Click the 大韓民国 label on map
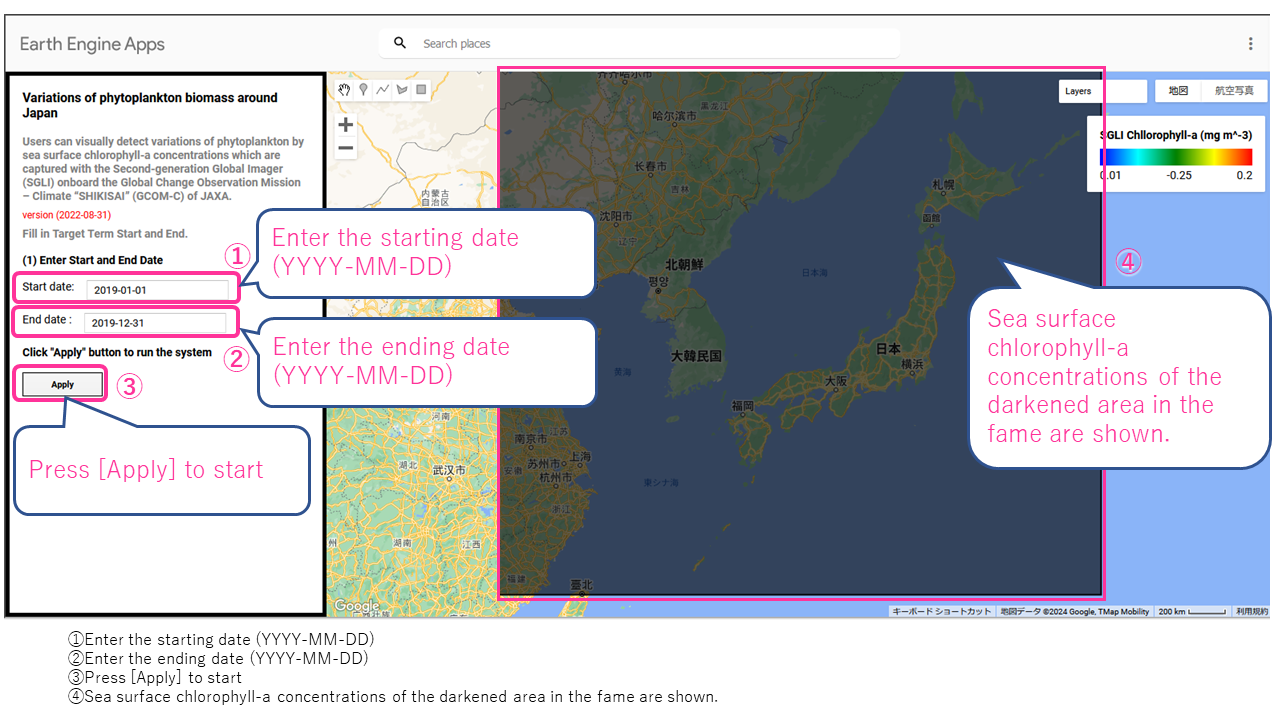Screen dimensions: 1280x720 coord(697,355)
